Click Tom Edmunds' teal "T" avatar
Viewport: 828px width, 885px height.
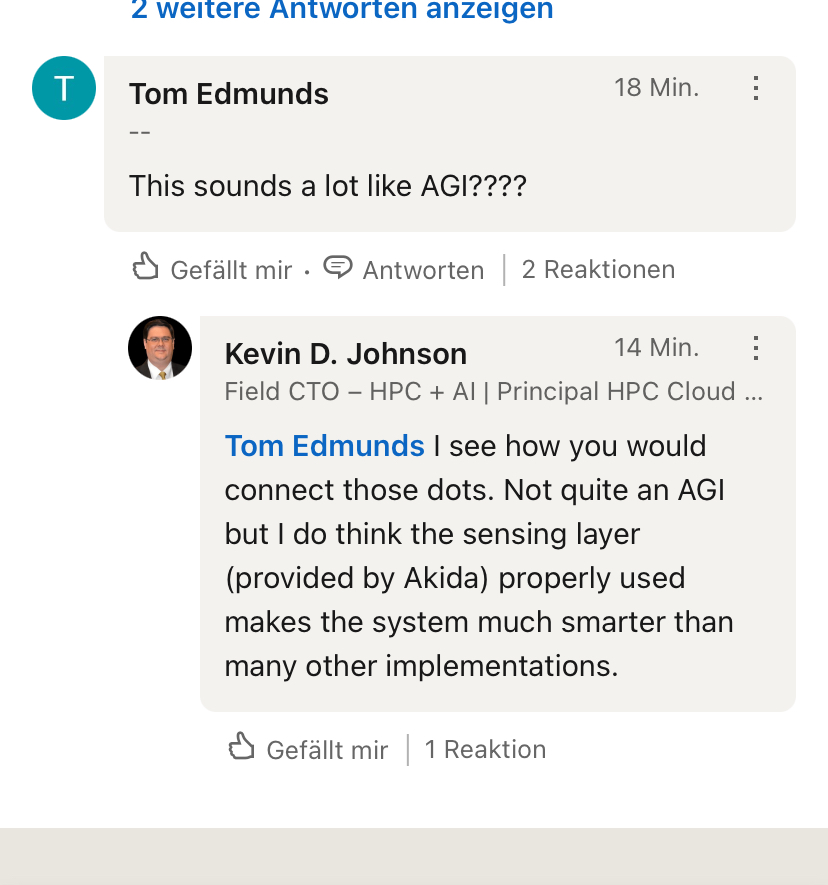[x=64, y=88]
